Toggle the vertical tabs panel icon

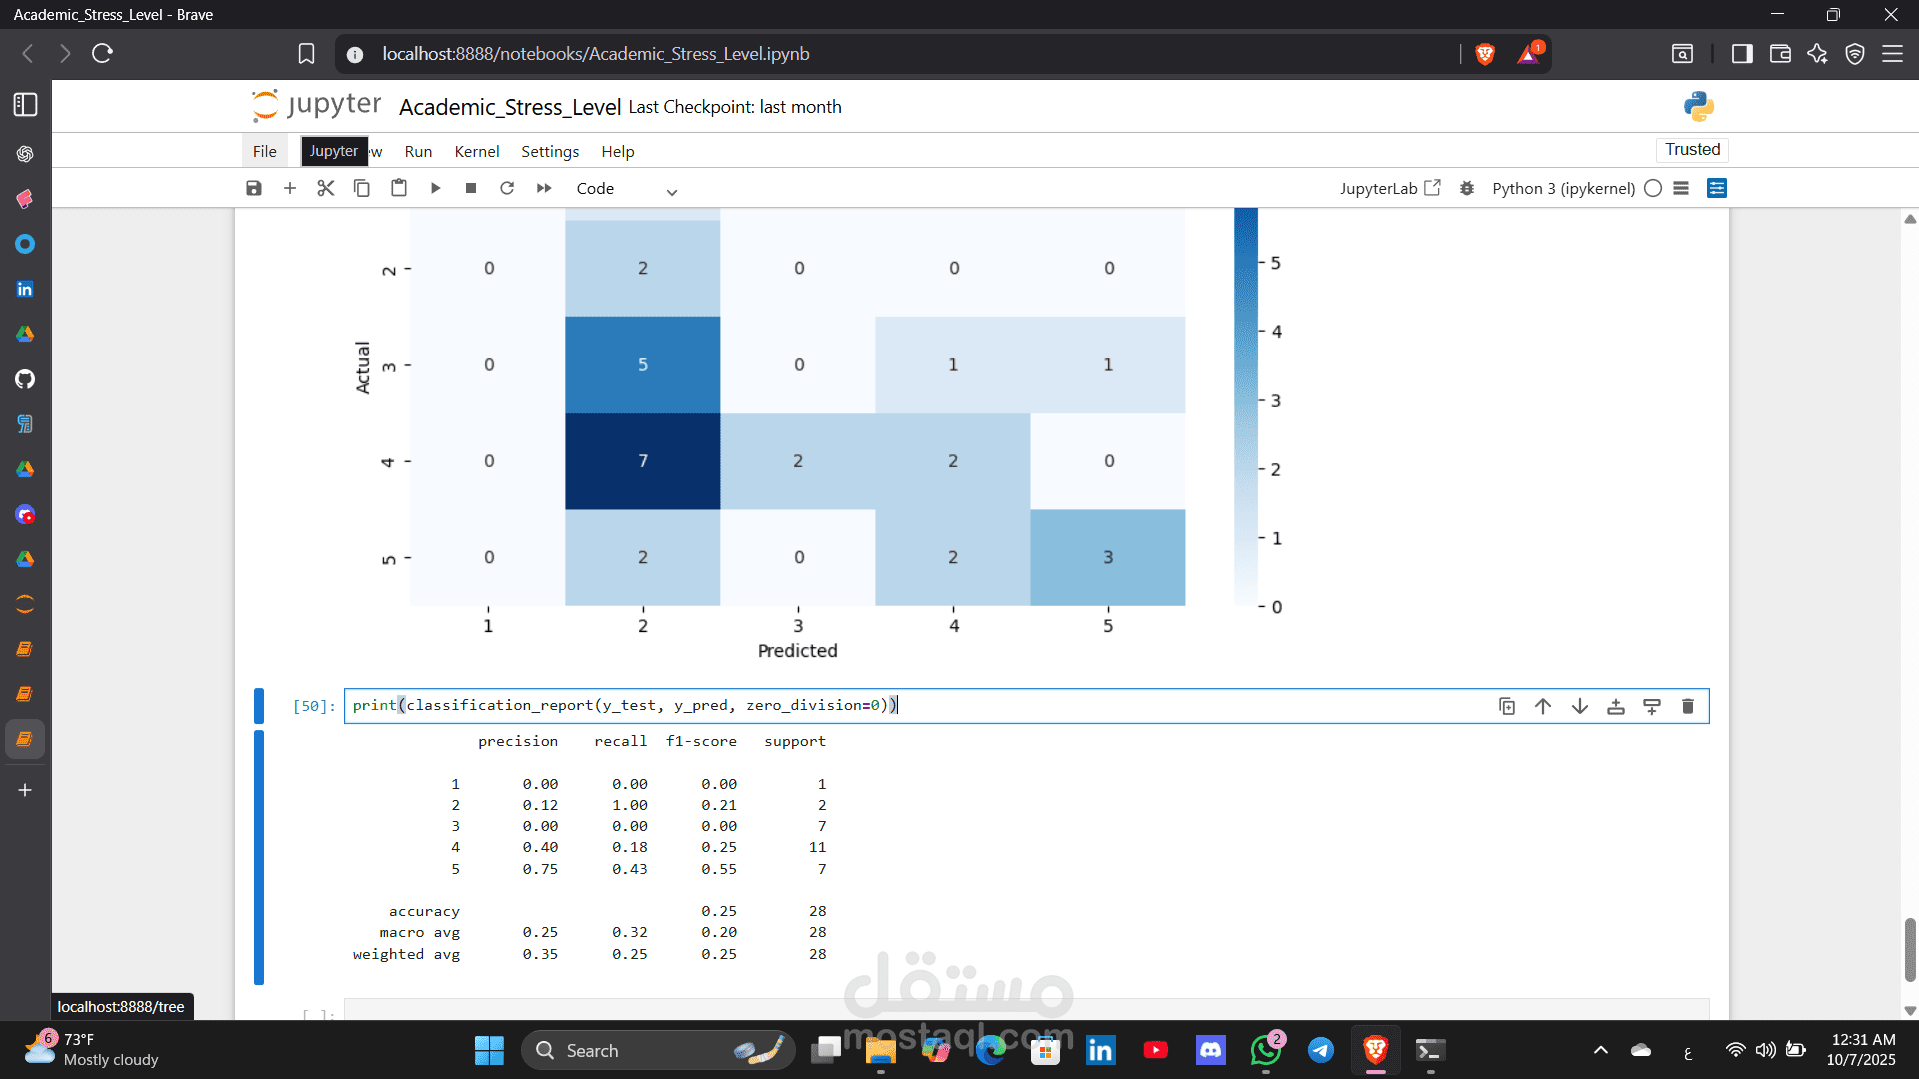point(25,105)
